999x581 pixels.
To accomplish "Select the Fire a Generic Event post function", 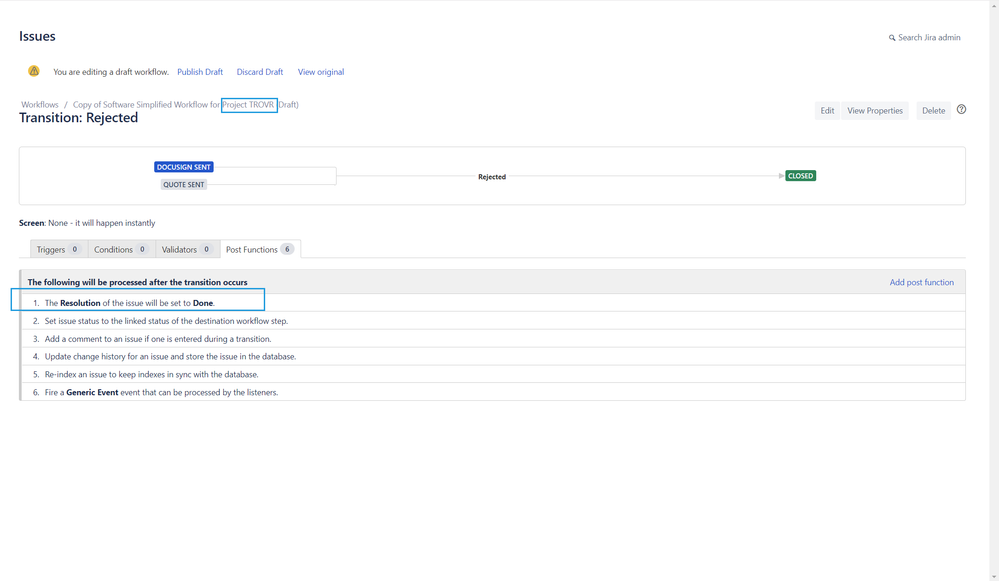I will (492, 392).
